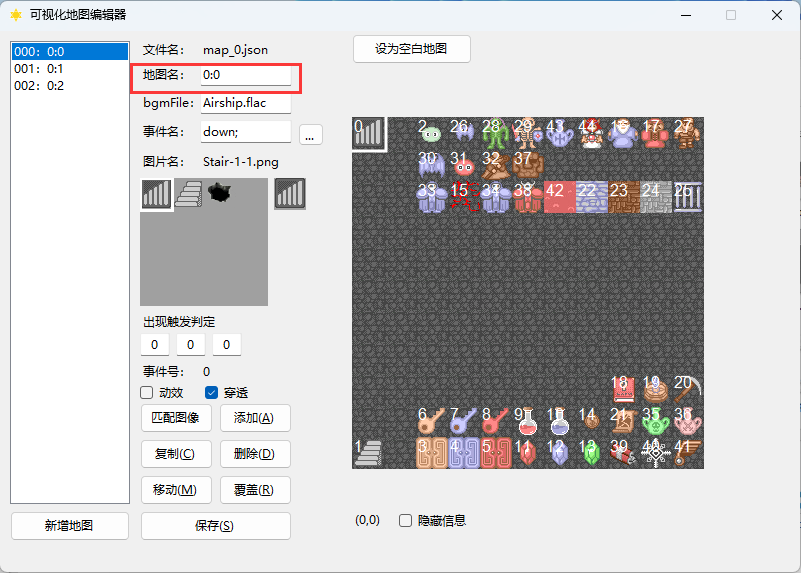Select the yellow key tile numbered 6
801x573 pixels.
tap(431, 421)
